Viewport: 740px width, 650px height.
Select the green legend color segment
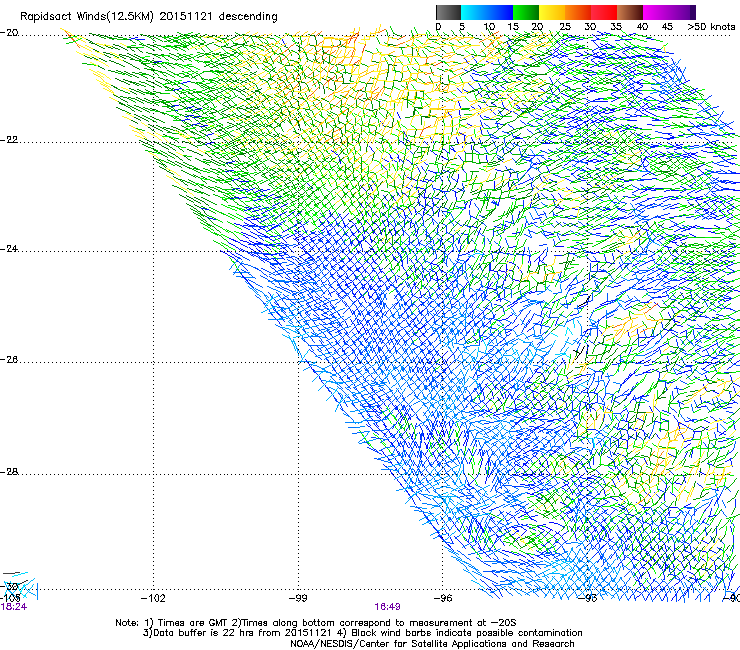click(x=526, y=12)
